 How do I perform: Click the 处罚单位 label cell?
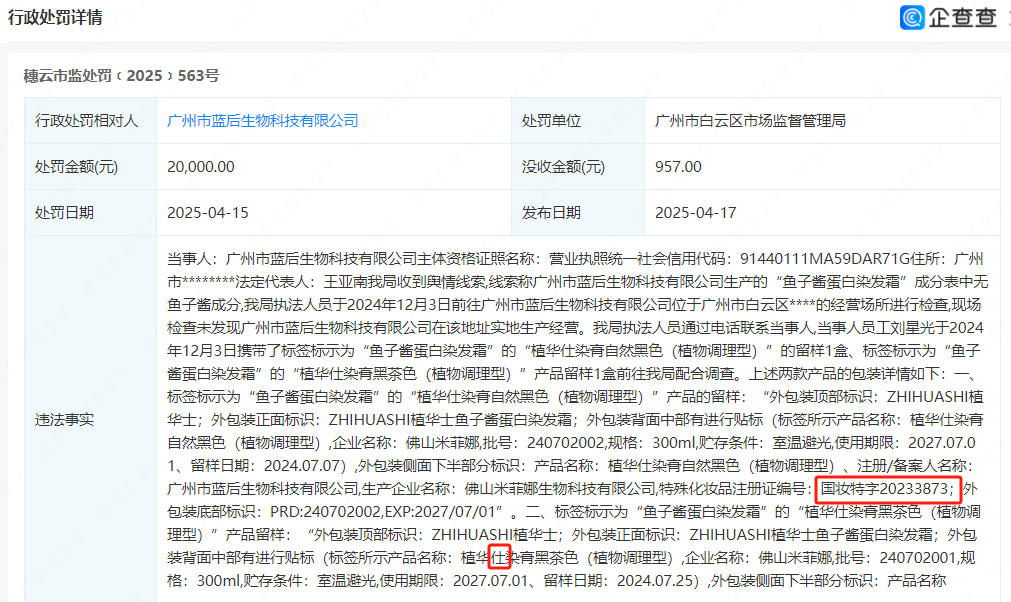pos(578,121)
